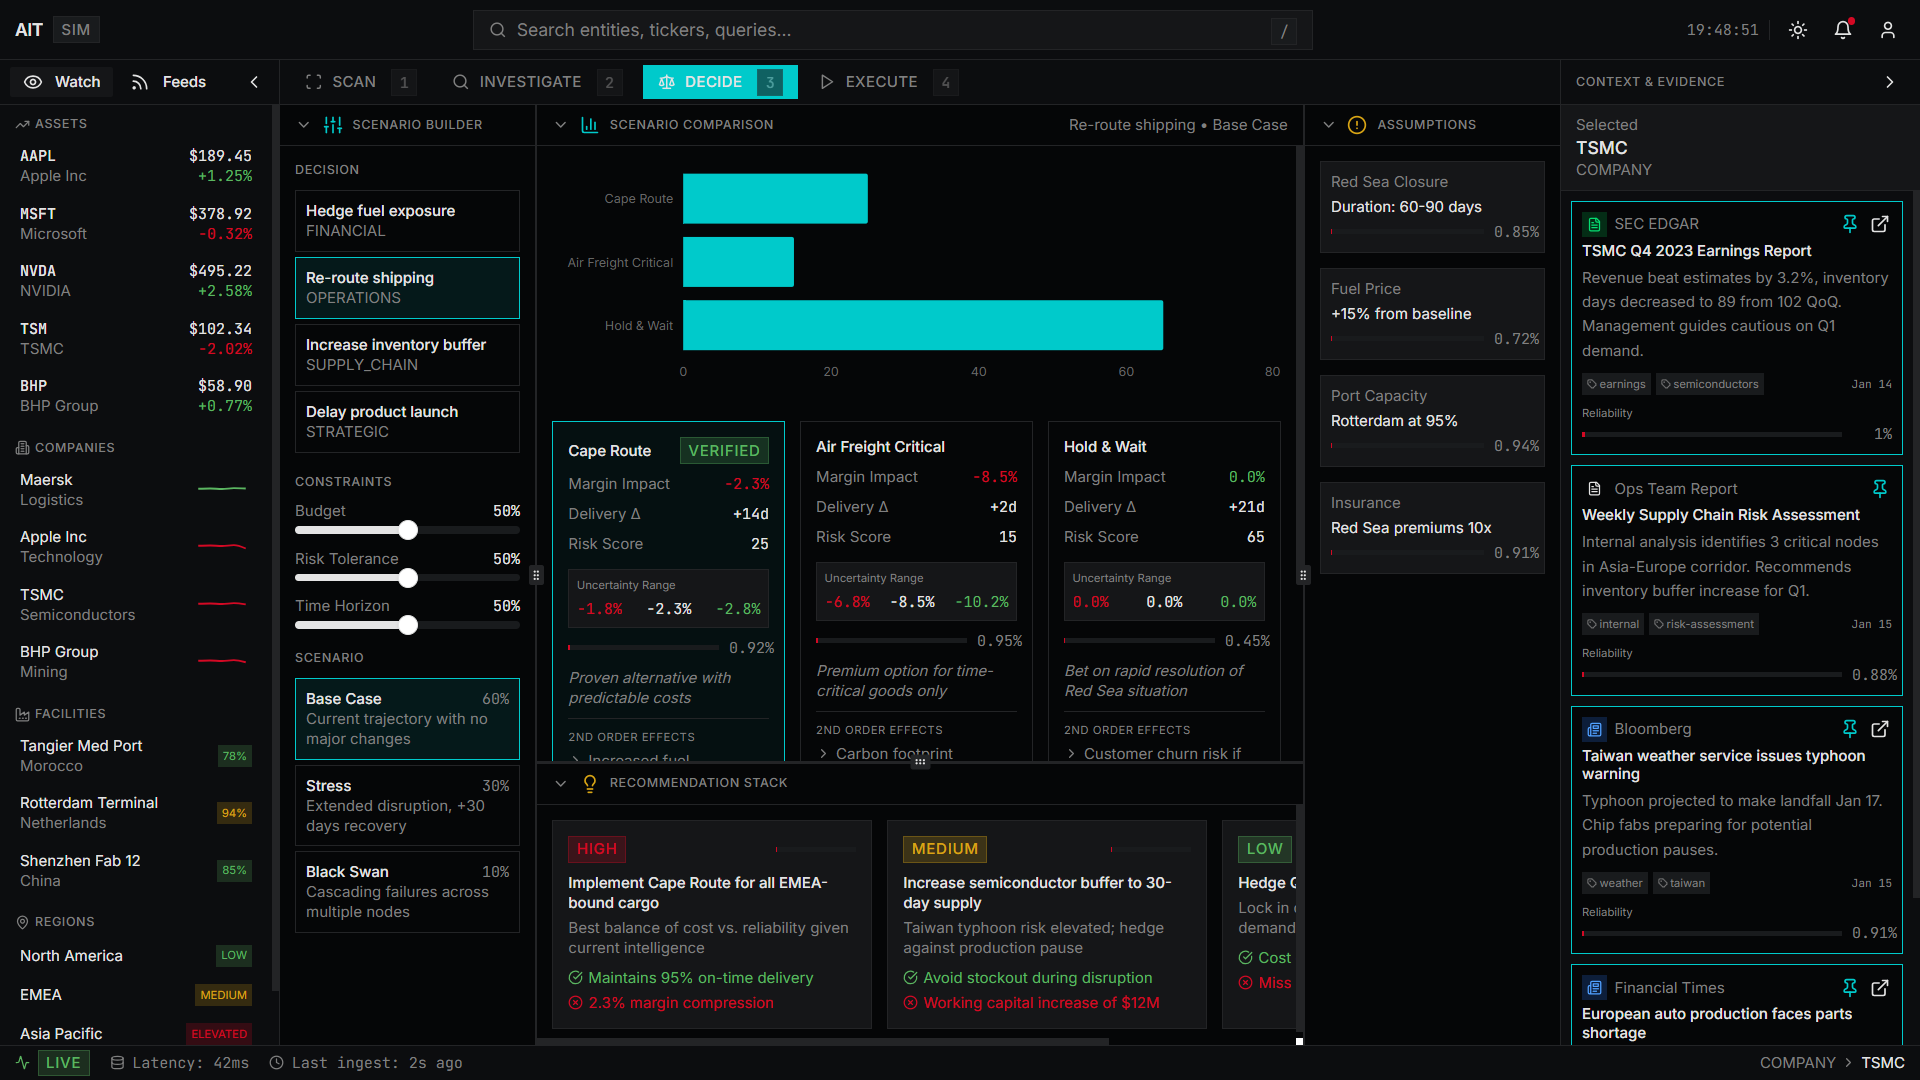1920x1080 pixels.
Task: Select Rotterdam Terminal facility row
Action: click(136, 813)
